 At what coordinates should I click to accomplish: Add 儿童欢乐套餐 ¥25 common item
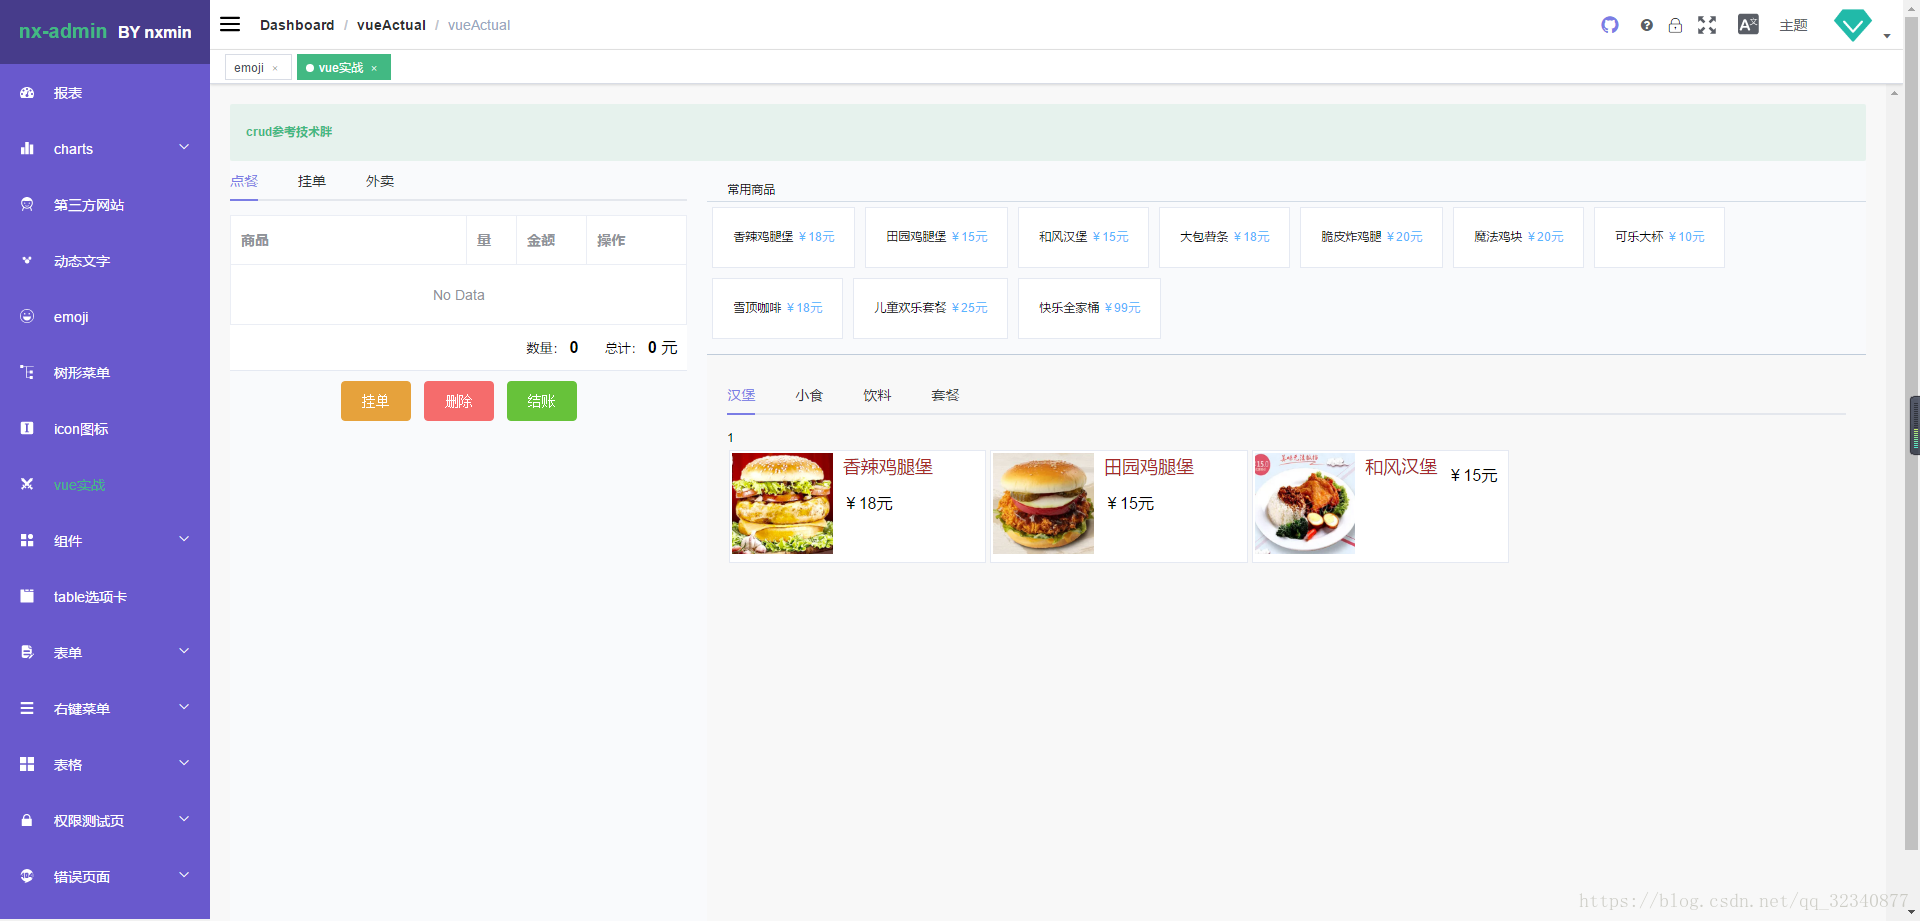pyautogui.click(x=930, y=308)
